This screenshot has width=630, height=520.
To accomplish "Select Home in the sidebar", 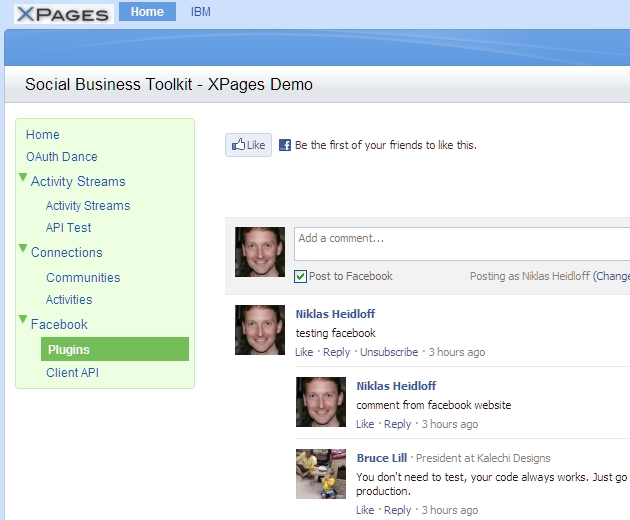I will (43, 135).
